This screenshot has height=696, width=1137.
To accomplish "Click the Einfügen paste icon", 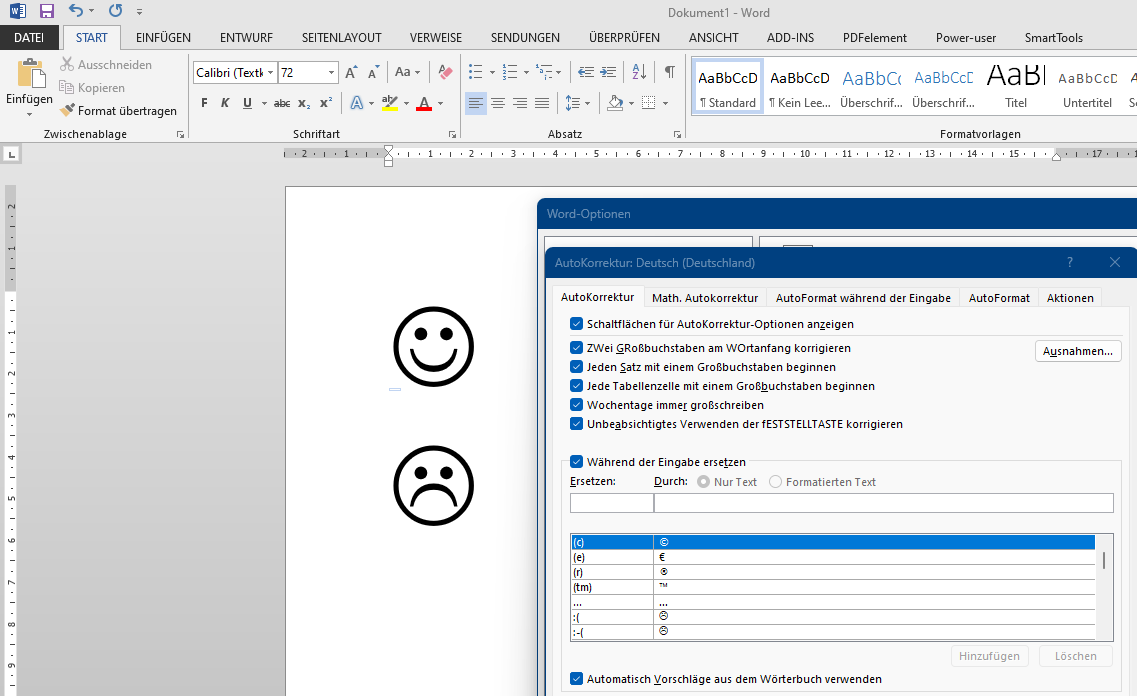I will tap(30, 75).
